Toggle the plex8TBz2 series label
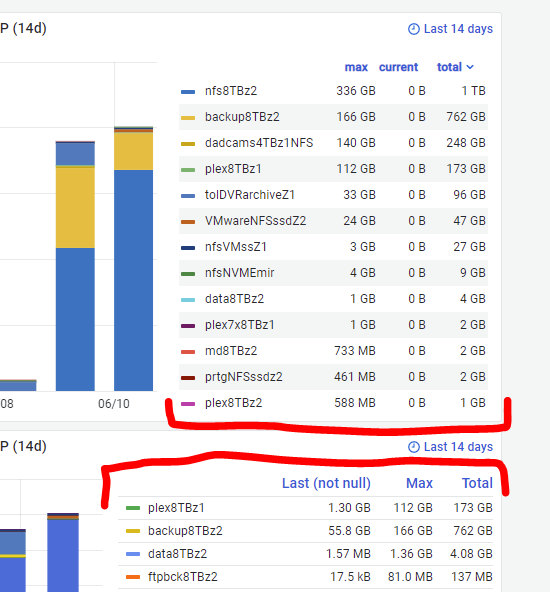Screen dimensions: 550x592 click(x=233, y=403)
